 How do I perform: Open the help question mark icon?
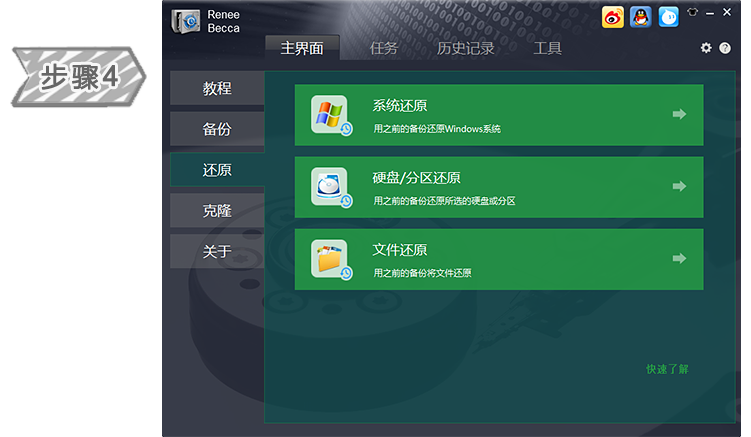click(x=725, y=48)
